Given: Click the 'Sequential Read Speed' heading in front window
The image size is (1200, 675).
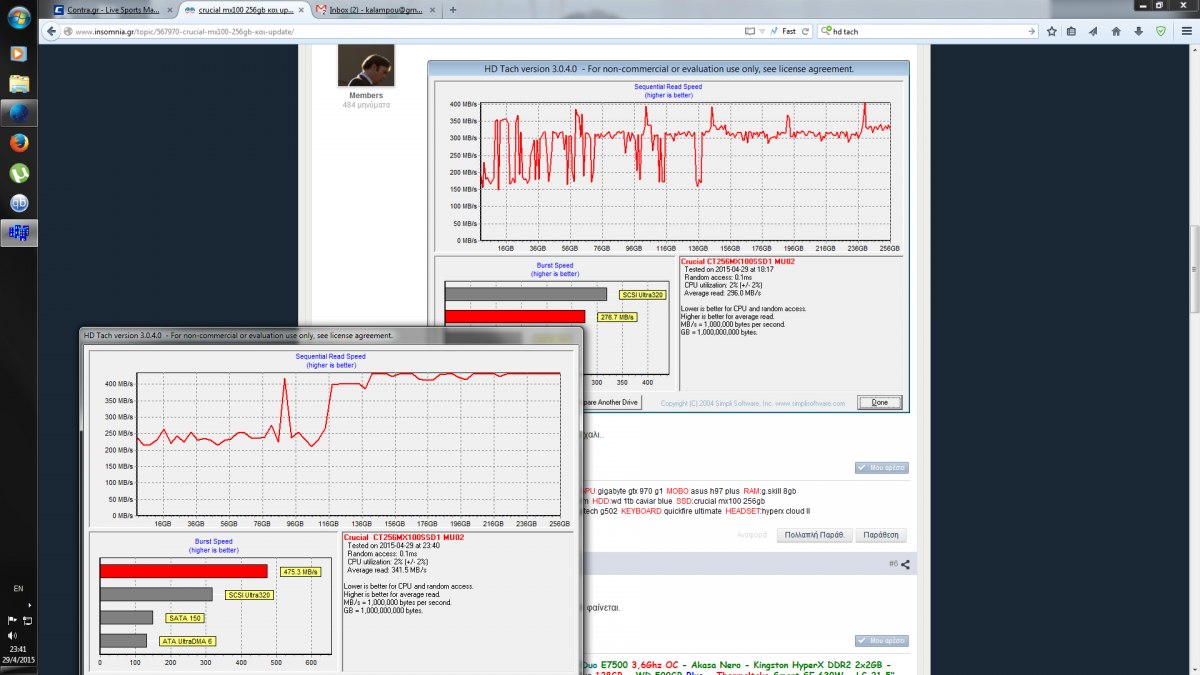Looking at the screenshot, I should click(330, 356).
